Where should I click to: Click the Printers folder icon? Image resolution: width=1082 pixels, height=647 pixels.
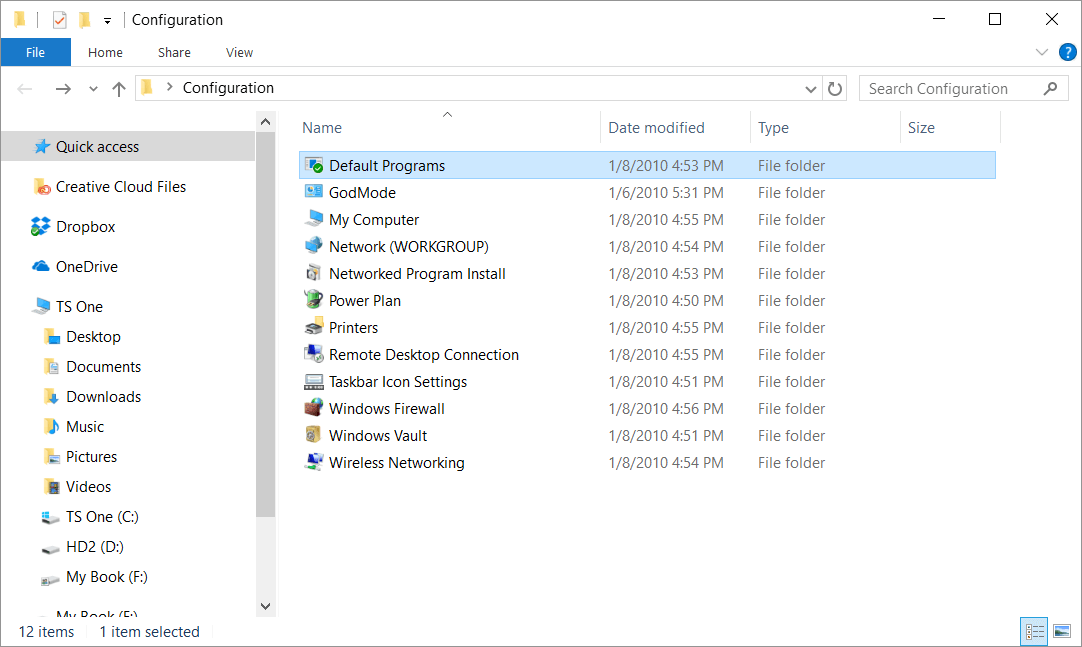tap(313, 327)
